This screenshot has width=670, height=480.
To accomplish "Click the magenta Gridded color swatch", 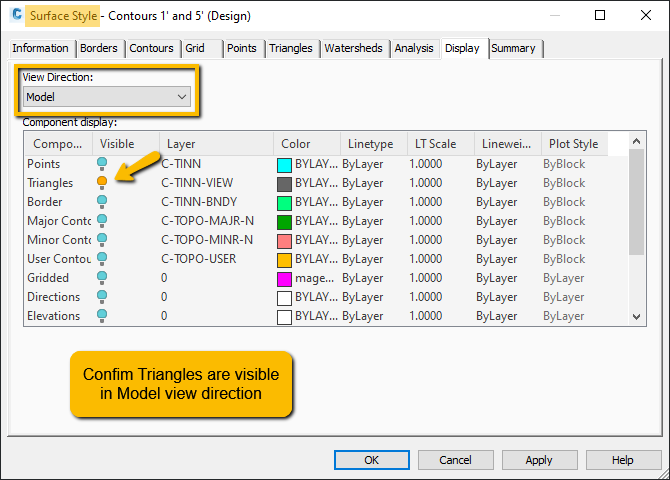I will tap(284, 279).
